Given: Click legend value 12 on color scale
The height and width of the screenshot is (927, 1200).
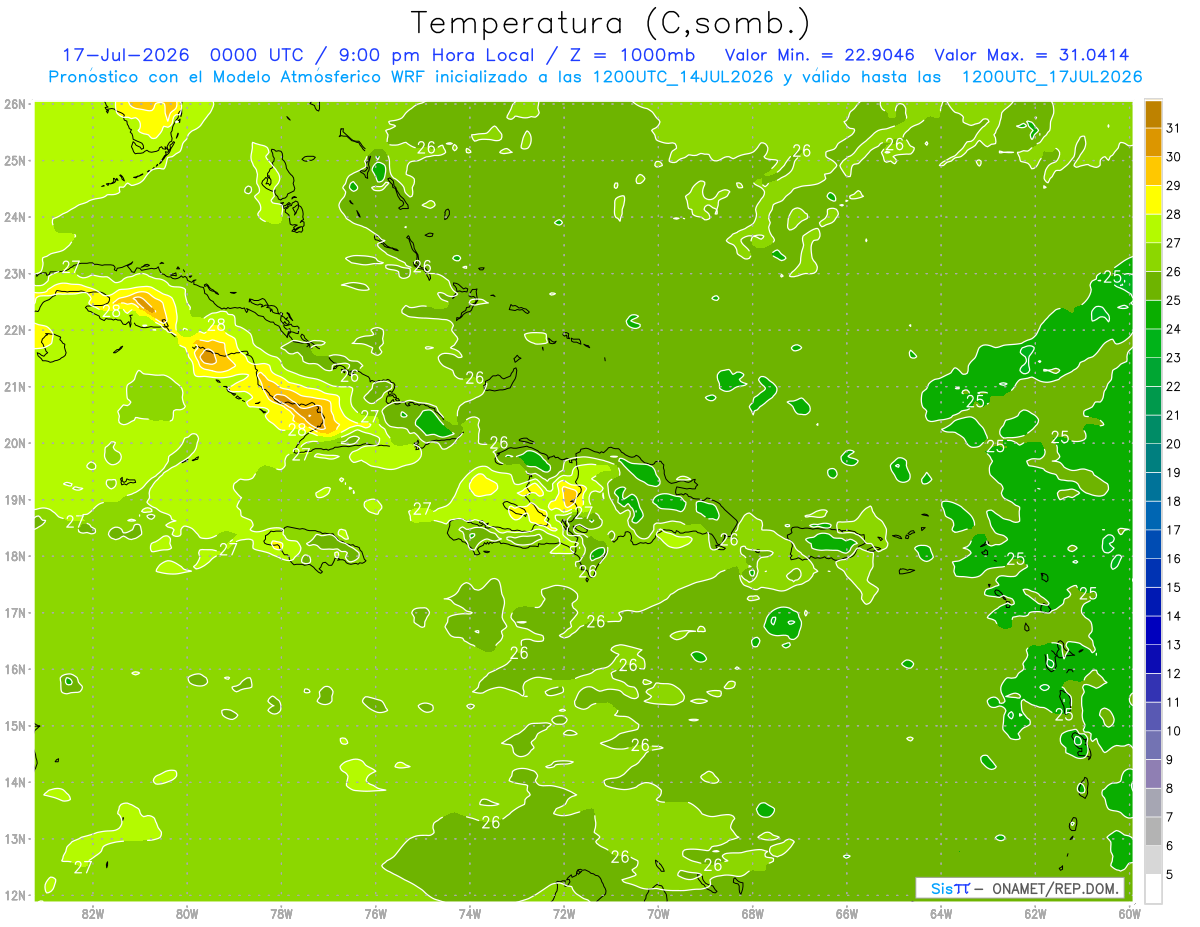Looking at the screenshot, I should (1173, 673).
